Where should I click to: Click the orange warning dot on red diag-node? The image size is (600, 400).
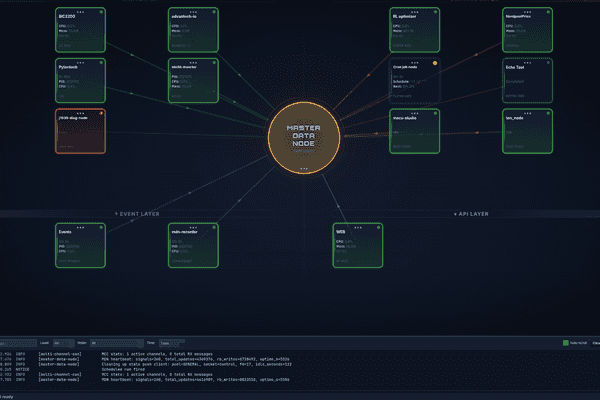coord(101,113)
